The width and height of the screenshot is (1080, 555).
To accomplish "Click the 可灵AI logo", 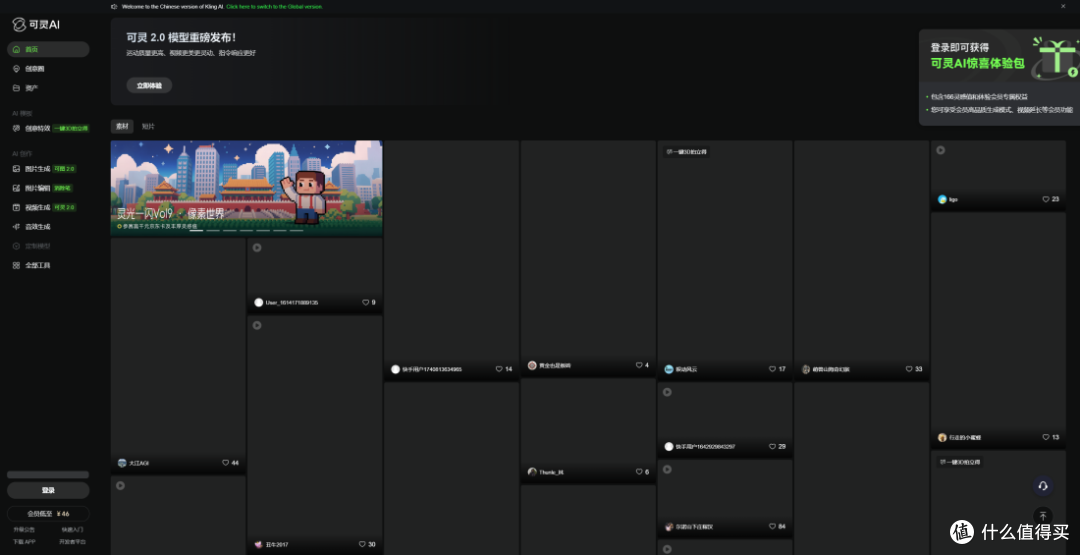I will click(37, 25).
